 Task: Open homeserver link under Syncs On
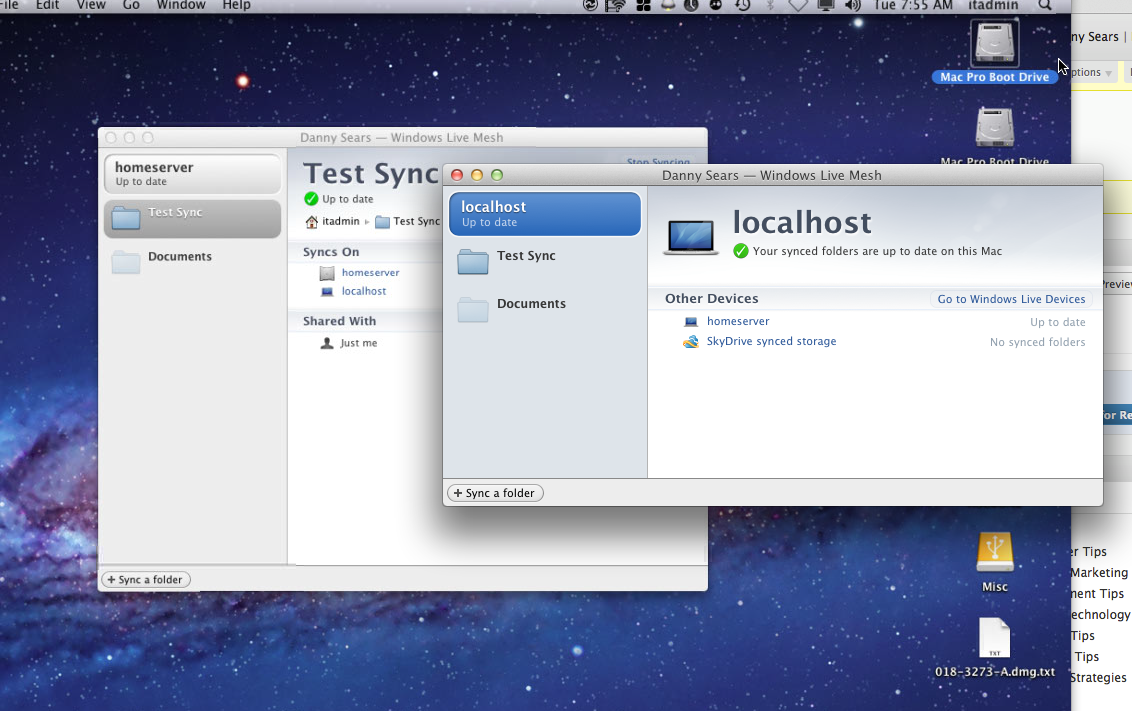click(x=370, y=272)
